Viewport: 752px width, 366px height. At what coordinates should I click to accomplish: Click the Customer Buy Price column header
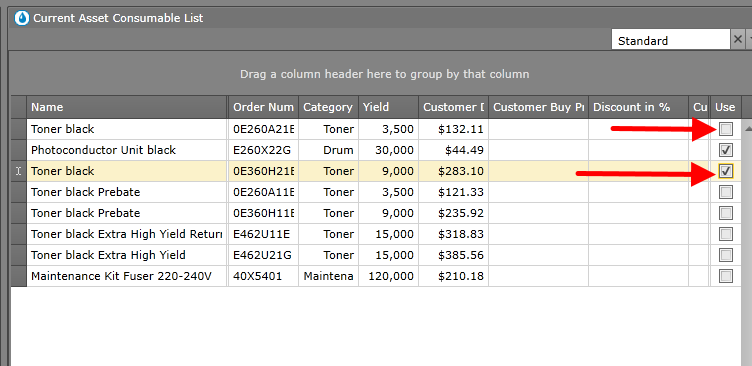(x=539, y=107)
